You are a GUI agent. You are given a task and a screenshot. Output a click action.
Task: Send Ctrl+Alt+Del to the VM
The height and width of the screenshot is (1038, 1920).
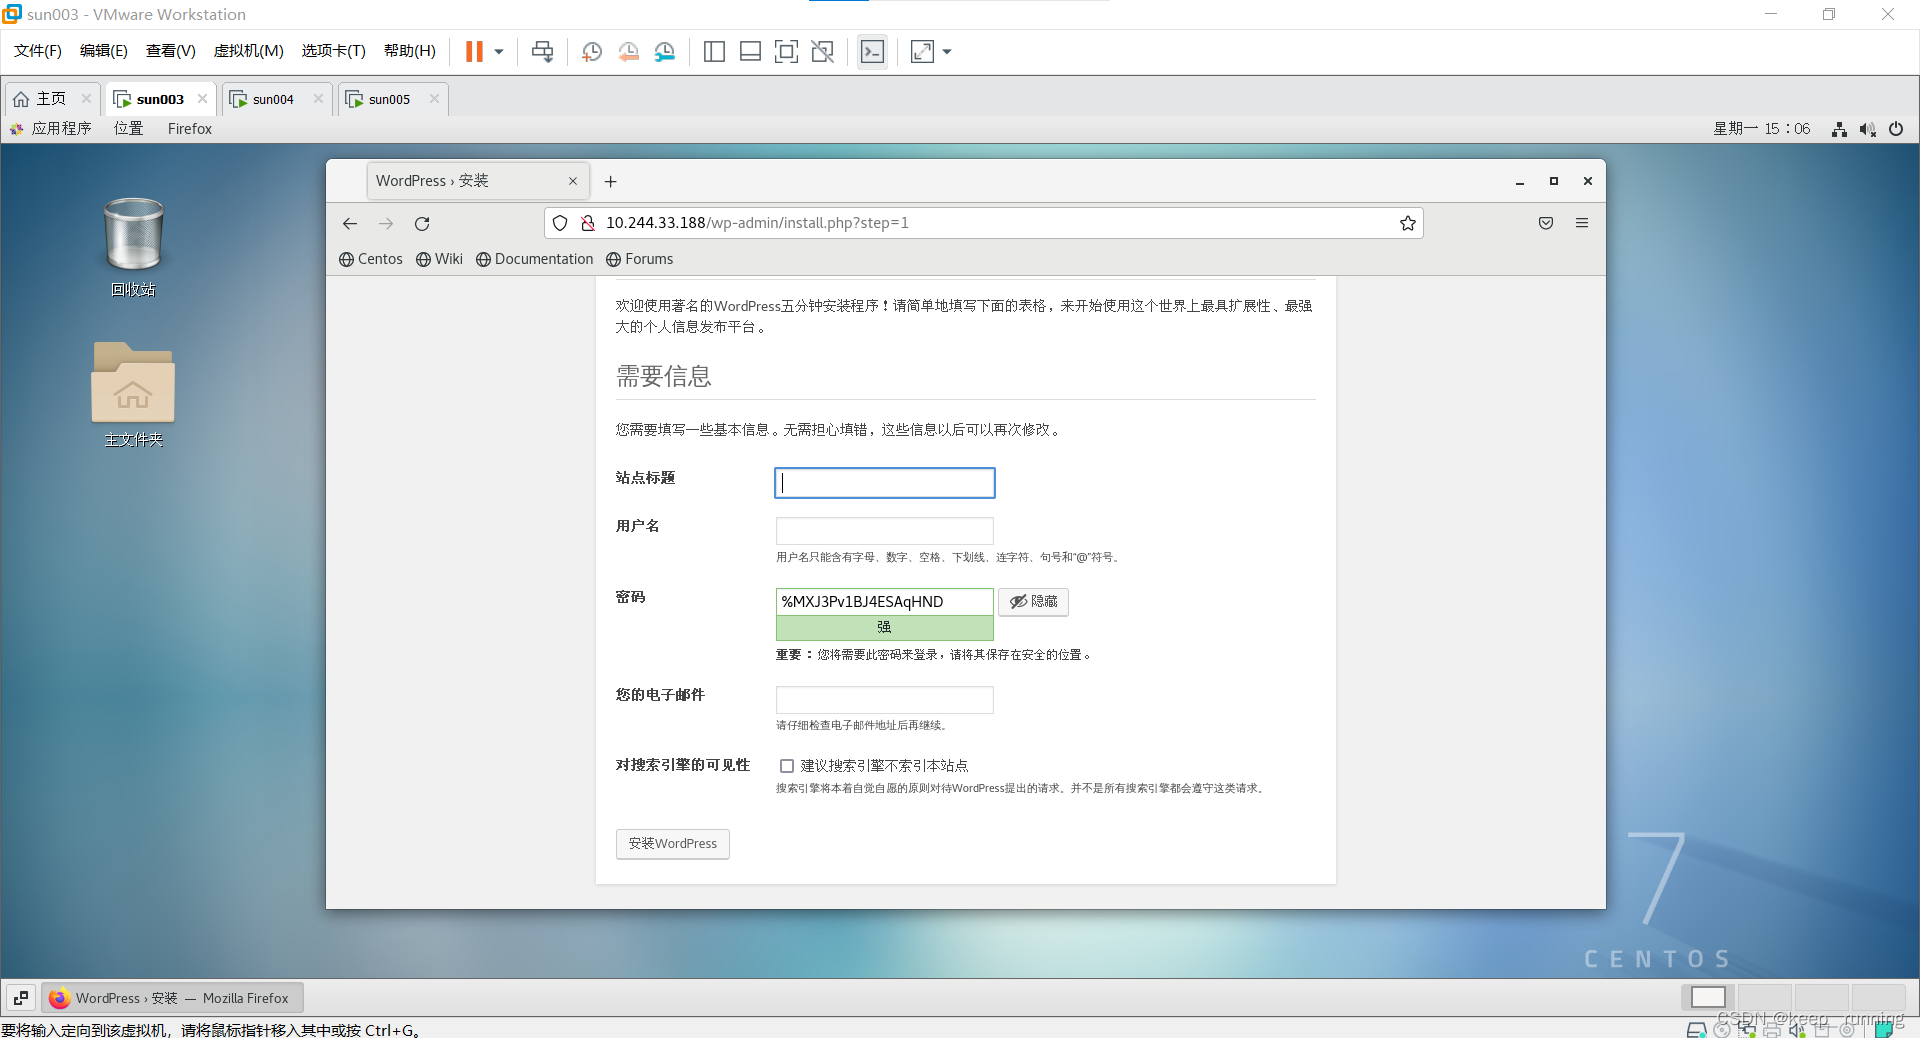(542, 51)
